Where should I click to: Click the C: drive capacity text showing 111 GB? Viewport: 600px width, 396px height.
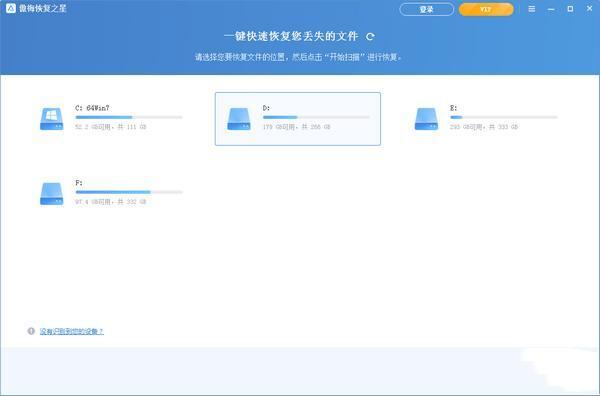click(111, 127)
